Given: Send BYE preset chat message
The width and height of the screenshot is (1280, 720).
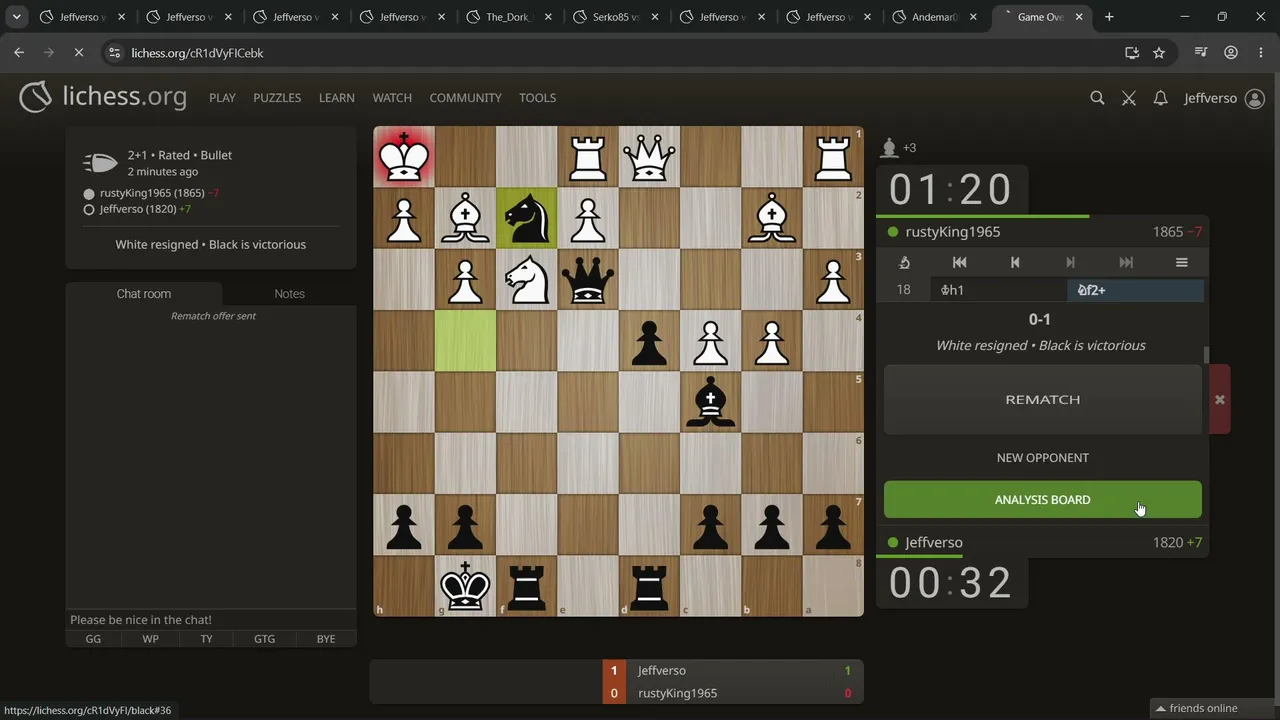Looking at the screenshot, I should pos(326,639).
